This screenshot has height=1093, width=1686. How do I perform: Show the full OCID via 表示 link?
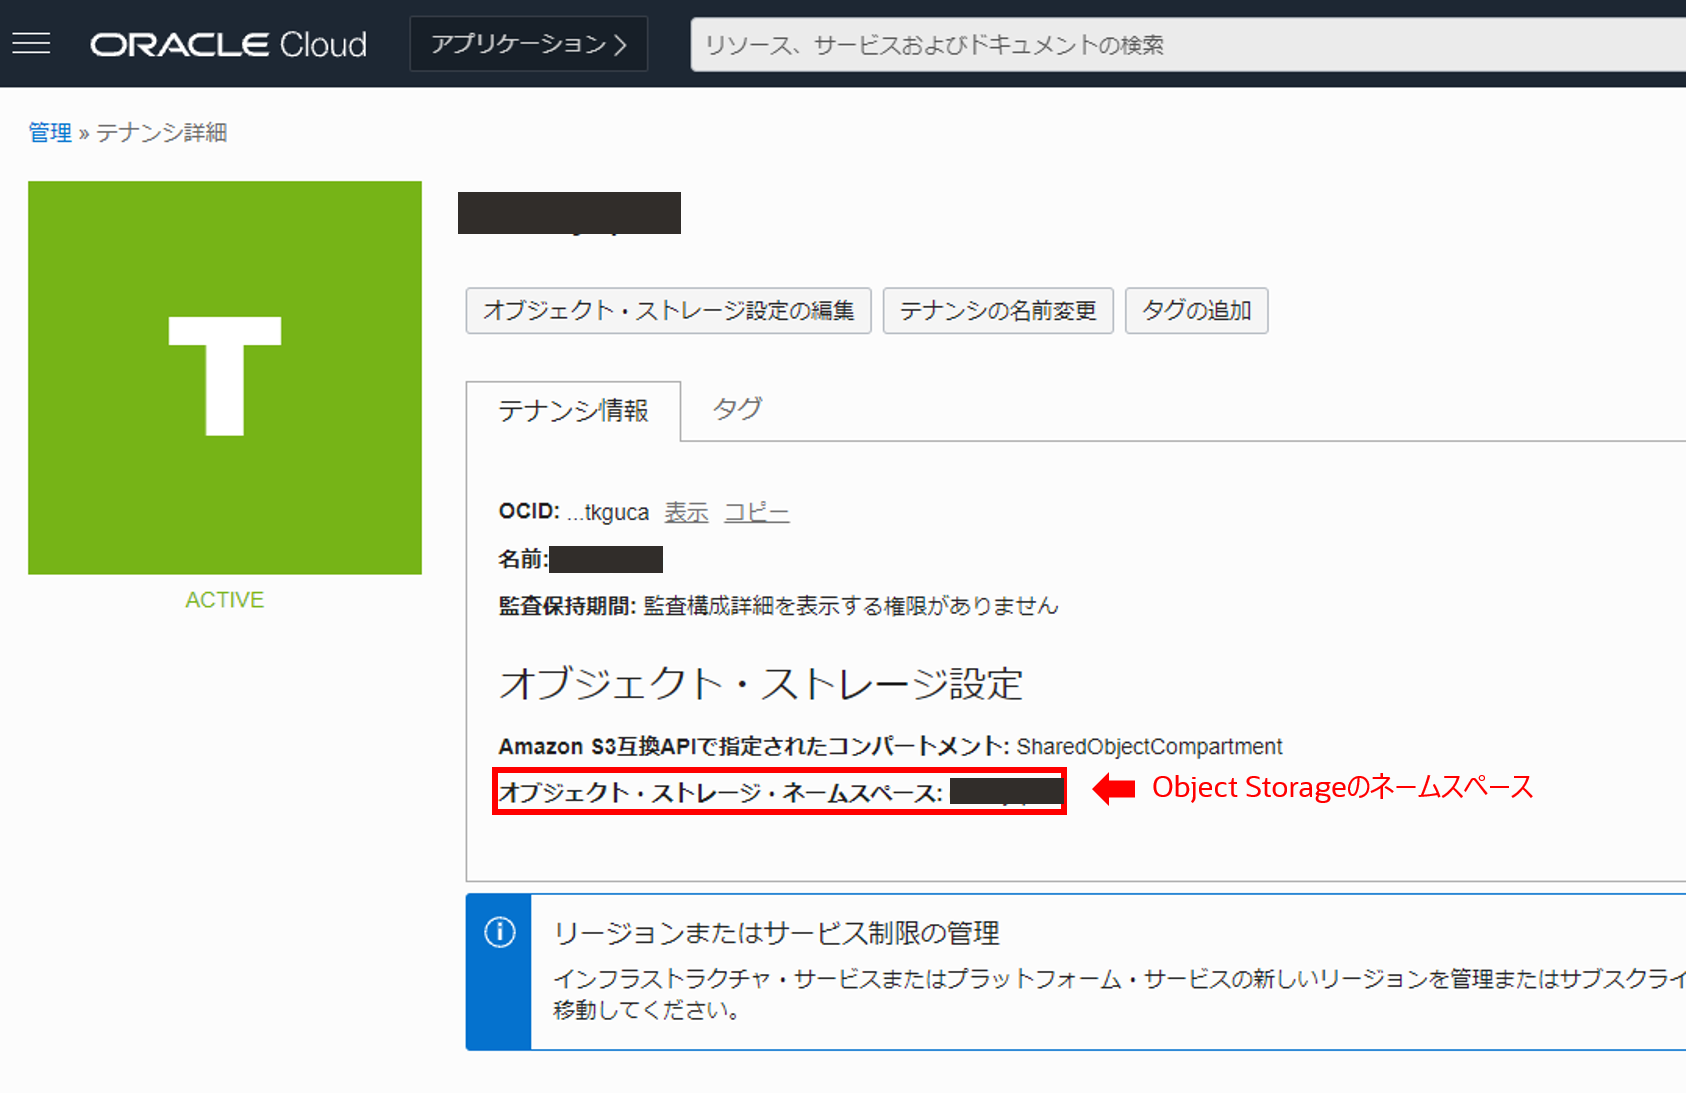coord(686,513)
